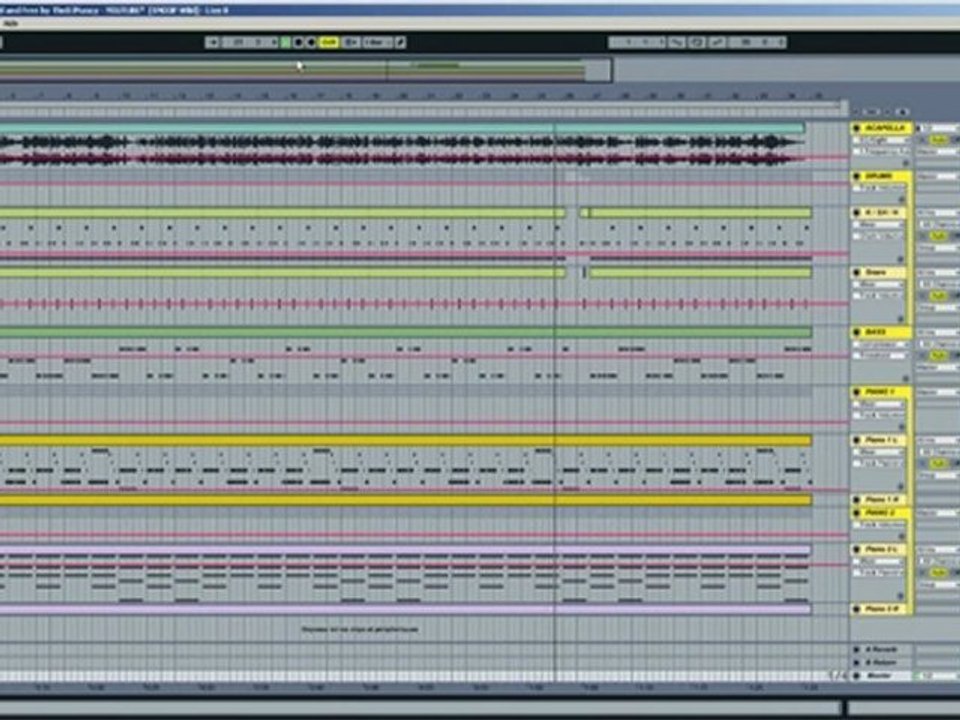Select the Piano 2 L track title
960x720 pixels.
coord(882,550)
